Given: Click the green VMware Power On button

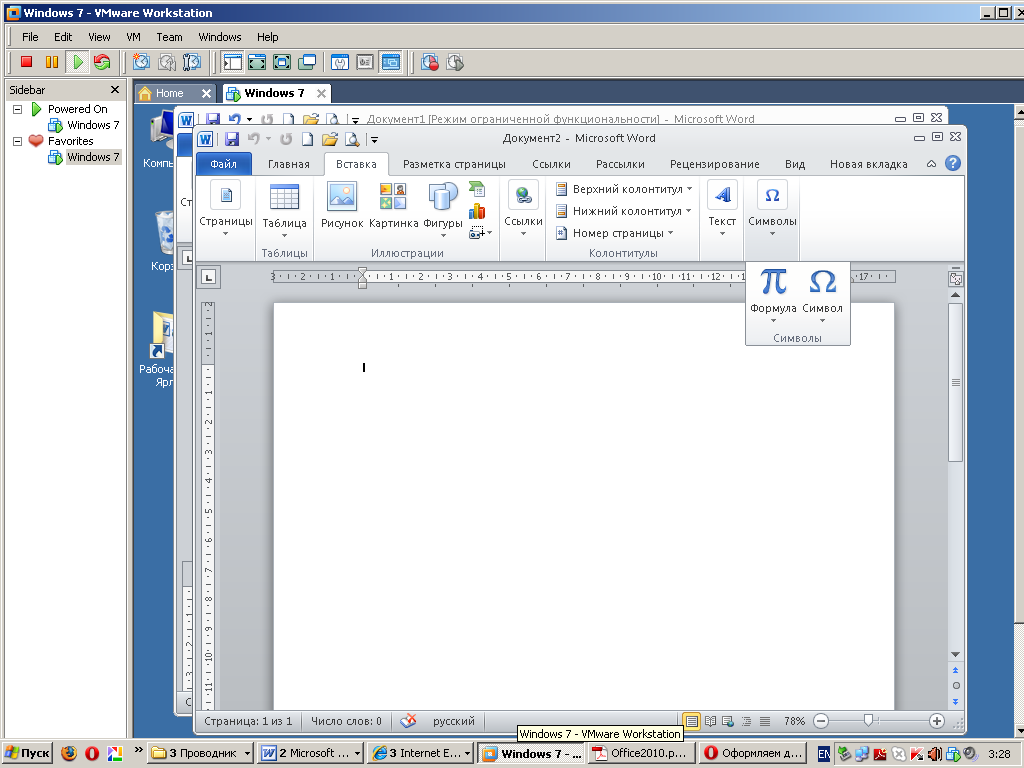Looking at the screenshot, I should point(78,62).
